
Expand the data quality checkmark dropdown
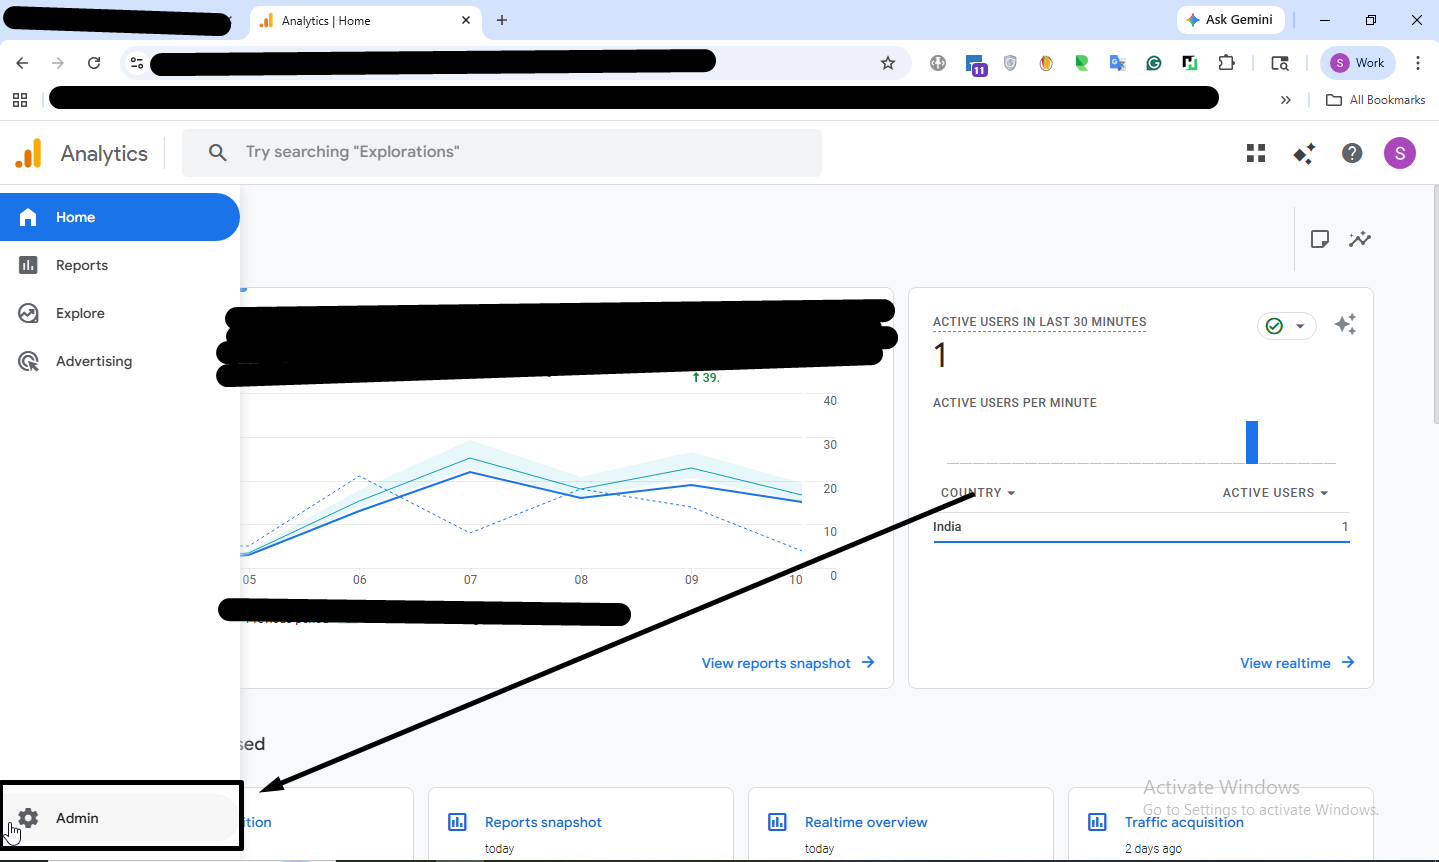click(1287, 326)
